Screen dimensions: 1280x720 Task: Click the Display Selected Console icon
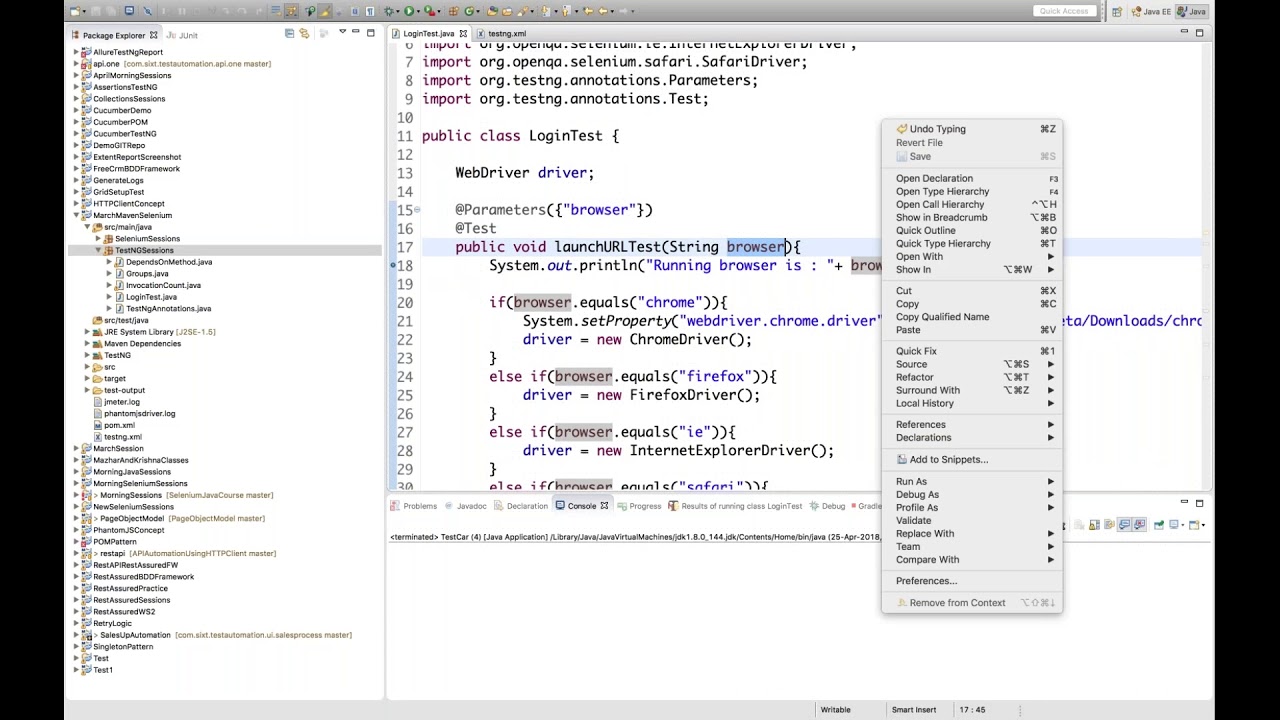(1174, 524)
